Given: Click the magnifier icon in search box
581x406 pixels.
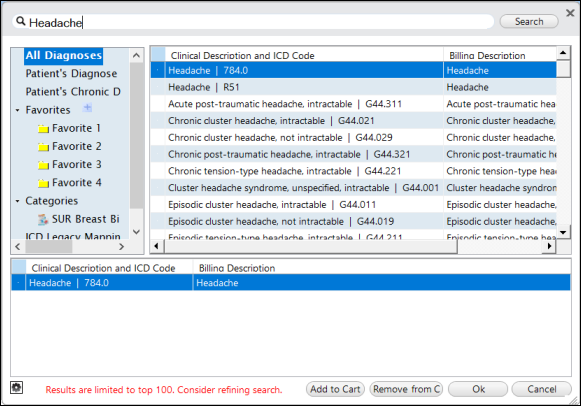Looking at the screenshot, I should point(21,21).
